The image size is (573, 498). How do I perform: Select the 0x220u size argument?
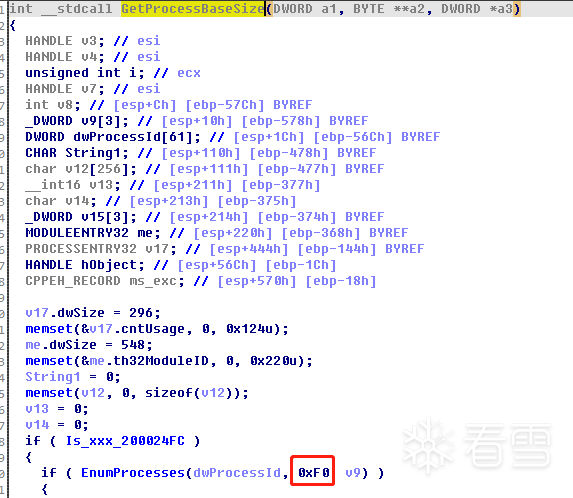pyautogui.click(x=273, y=361)
